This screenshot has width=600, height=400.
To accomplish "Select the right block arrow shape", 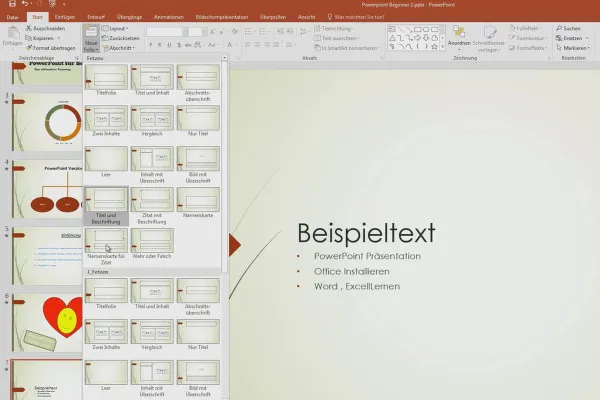I will 417,38.
